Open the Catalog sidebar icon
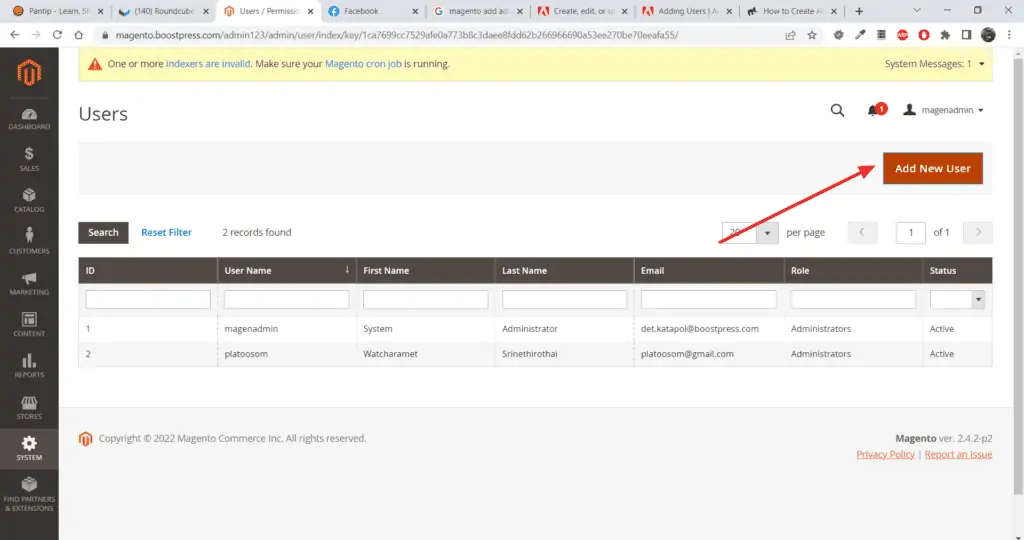This screenshot has height=540, width=1024. (x=29, y=201)
